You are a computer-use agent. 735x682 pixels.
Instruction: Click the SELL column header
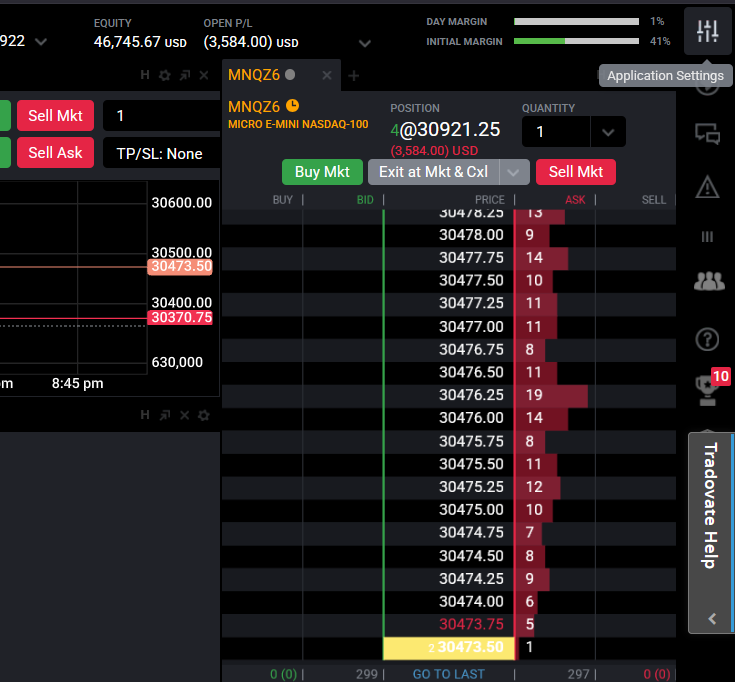coord(653,200)
